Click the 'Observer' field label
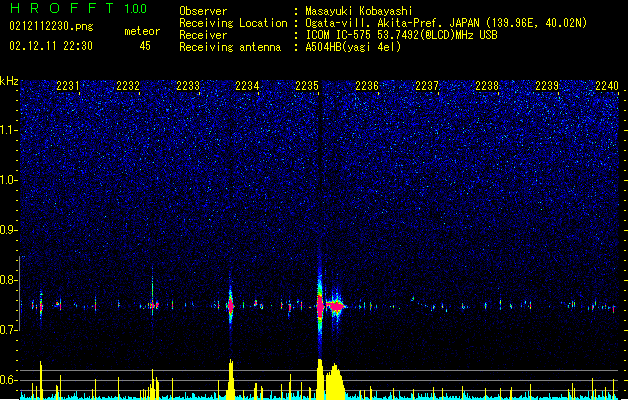The height and width of the screenshot is (400, 629). (203, 11)
